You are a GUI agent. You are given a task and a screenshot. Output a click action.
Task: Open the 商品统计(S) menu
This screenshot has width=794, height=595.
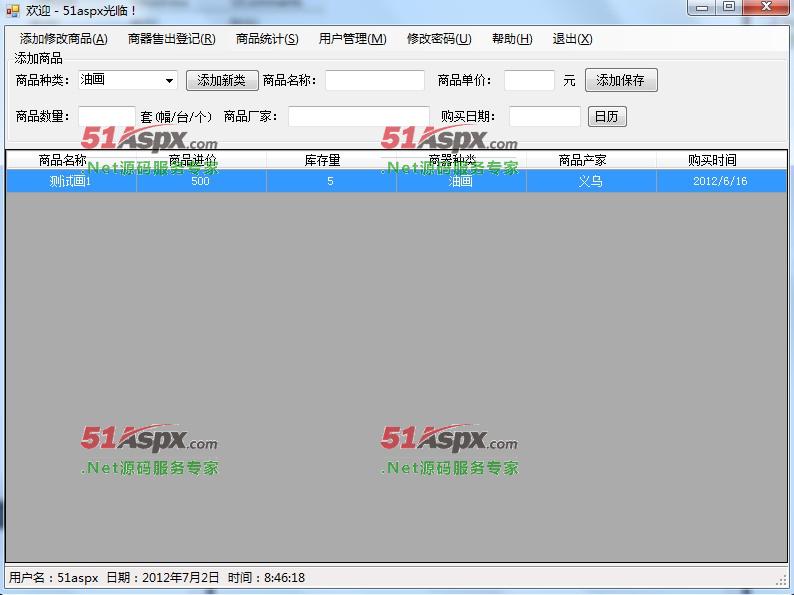click(267, 39)
